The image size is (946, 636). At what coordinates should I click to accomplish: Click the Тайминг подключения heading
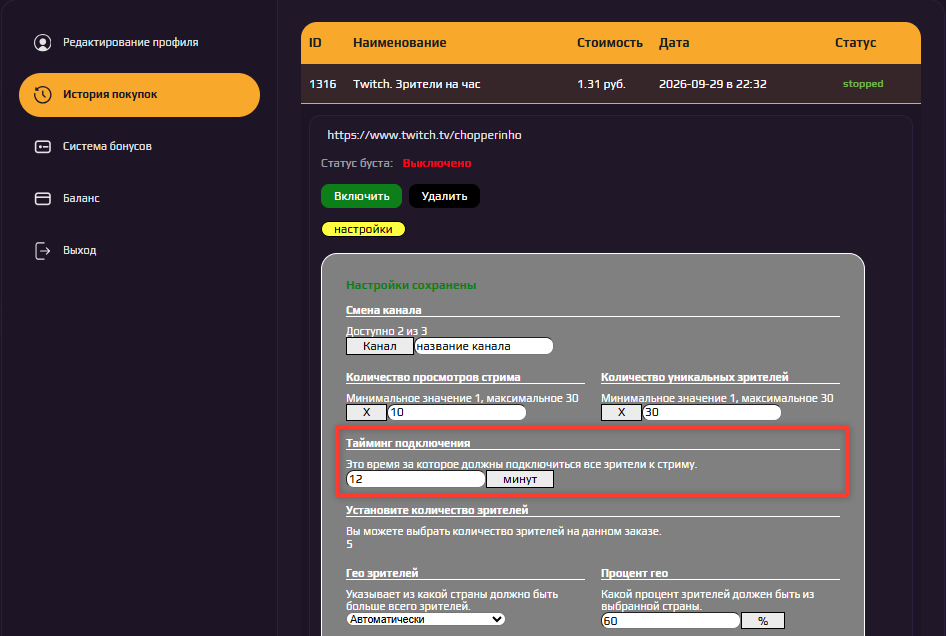[408, 443]
